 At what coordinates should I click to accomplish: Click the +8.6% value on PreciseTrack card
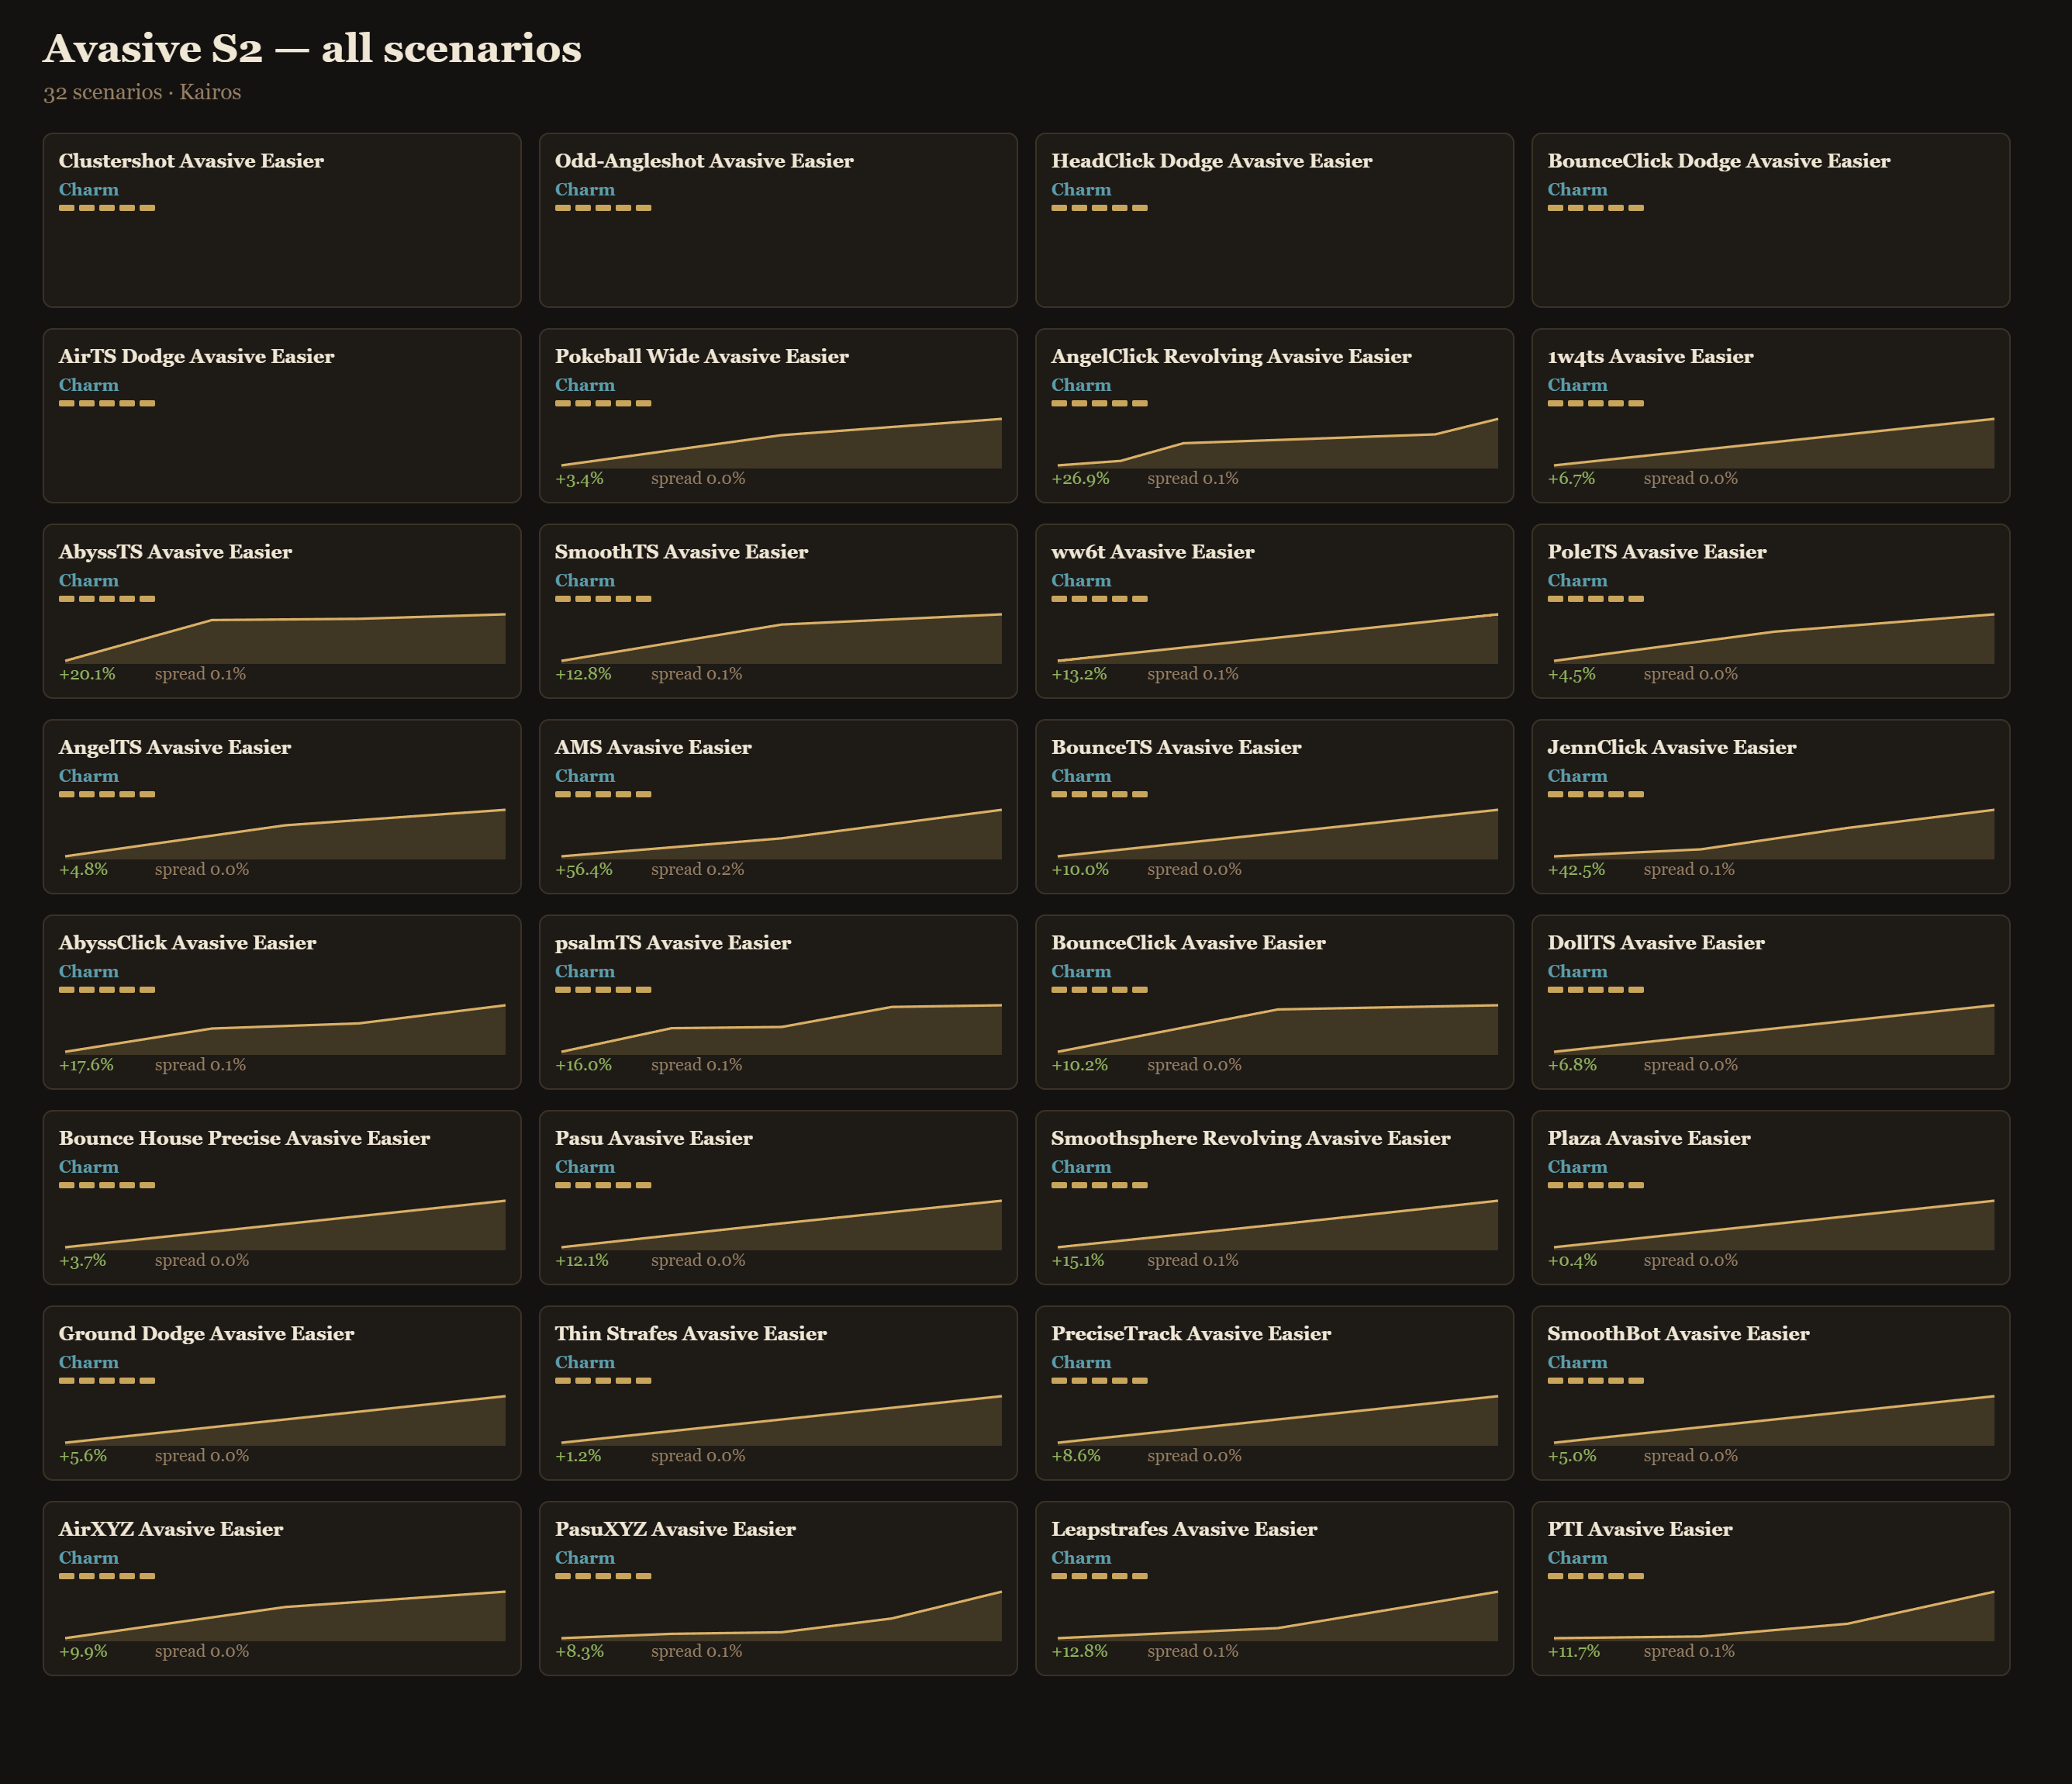click(1076, 1456)
